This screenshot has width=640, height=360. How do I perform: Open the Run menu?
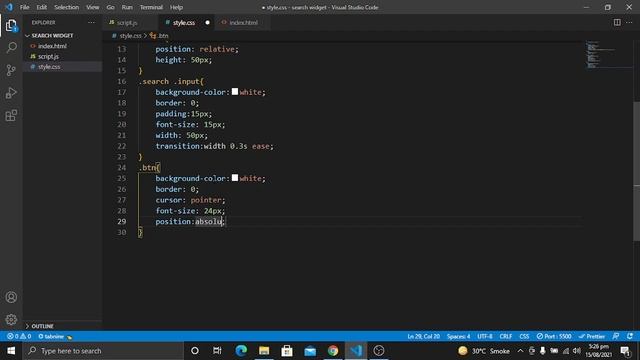[x=127, y=7]
